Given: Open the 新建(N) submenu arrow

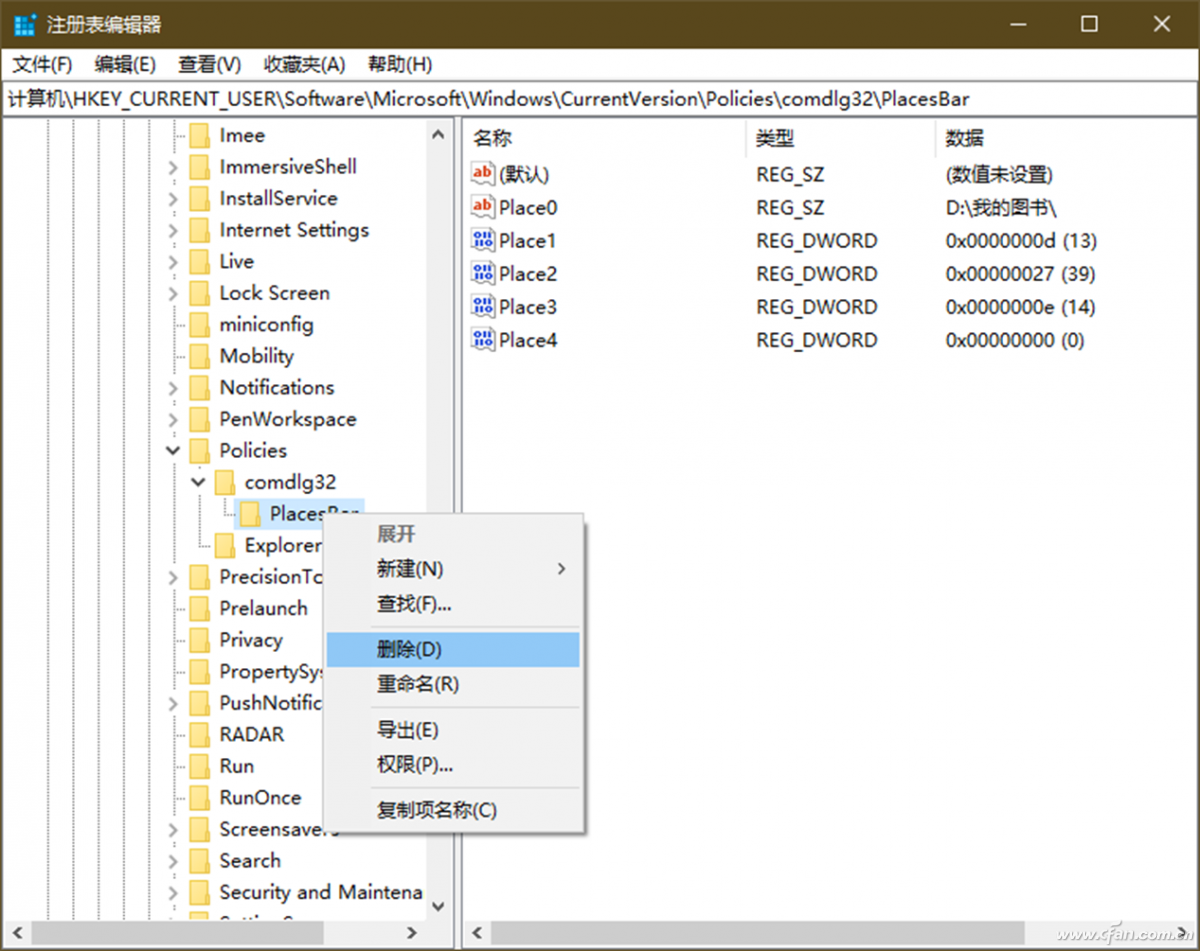Looking at the screenshot, I should tap(560, 568).
